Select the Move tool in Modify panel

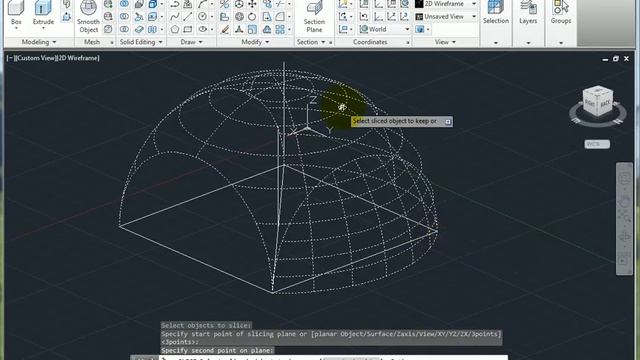(252, 4)
